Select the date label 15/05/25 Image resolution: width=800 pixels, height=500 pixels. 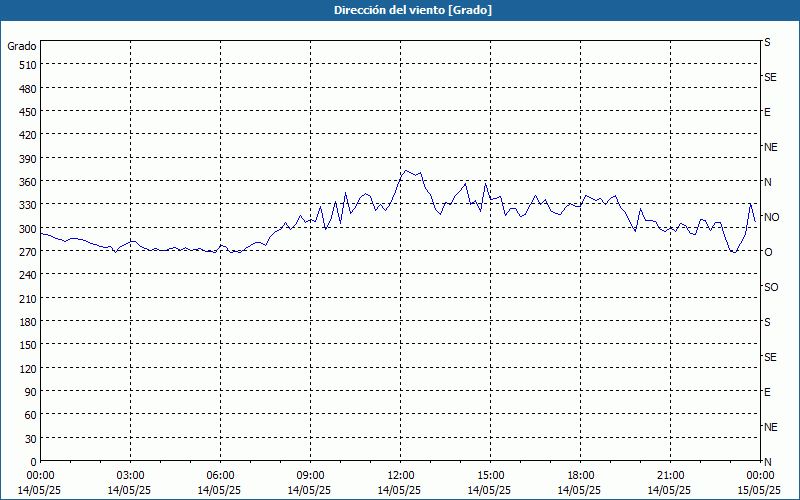pos(760,490)
